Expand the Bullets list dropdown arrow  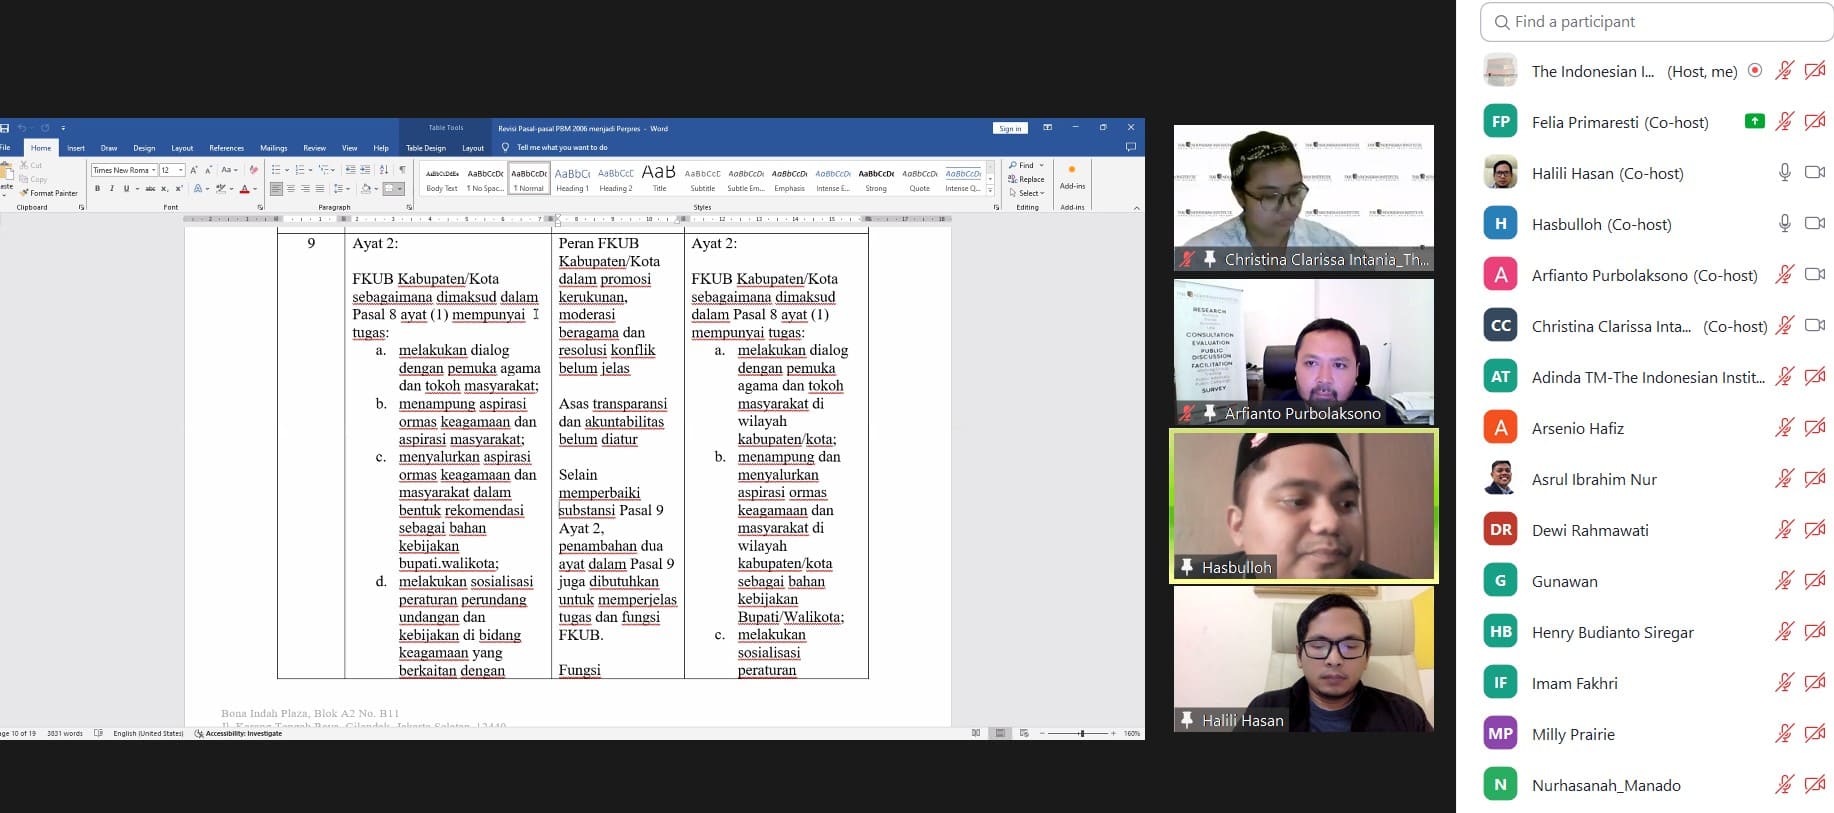286,170
